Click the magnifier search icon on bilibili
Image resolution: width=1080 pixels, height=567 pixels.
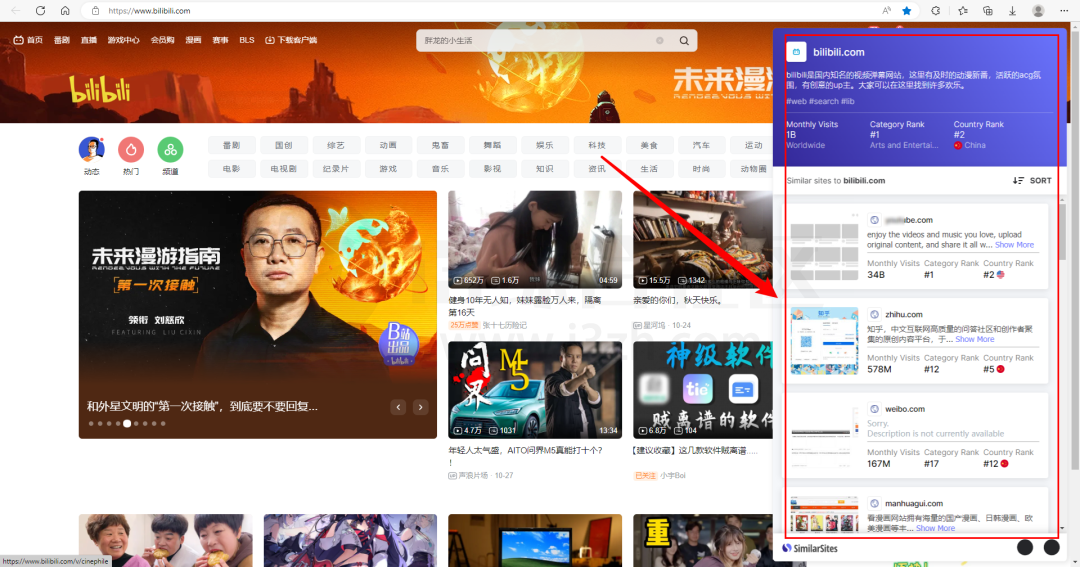684,41
